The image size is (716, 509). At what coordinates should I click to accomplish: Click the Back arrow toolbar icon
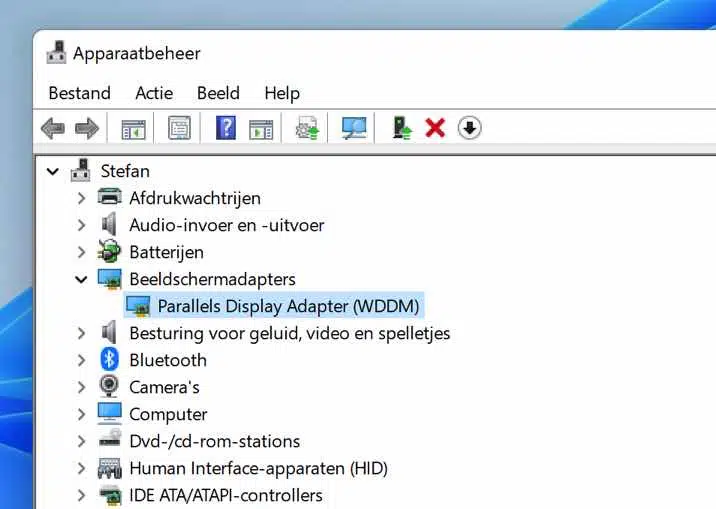coord(53,128)
